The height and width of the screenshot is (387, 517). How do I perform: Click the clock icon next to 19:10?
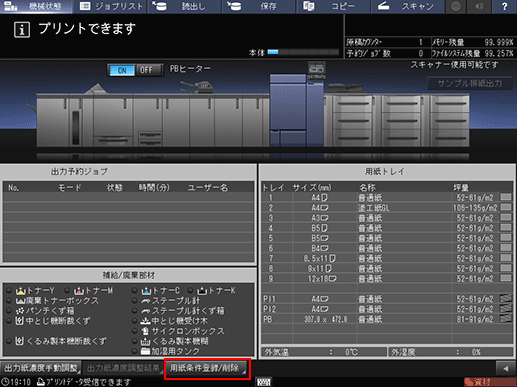(5, 382)
